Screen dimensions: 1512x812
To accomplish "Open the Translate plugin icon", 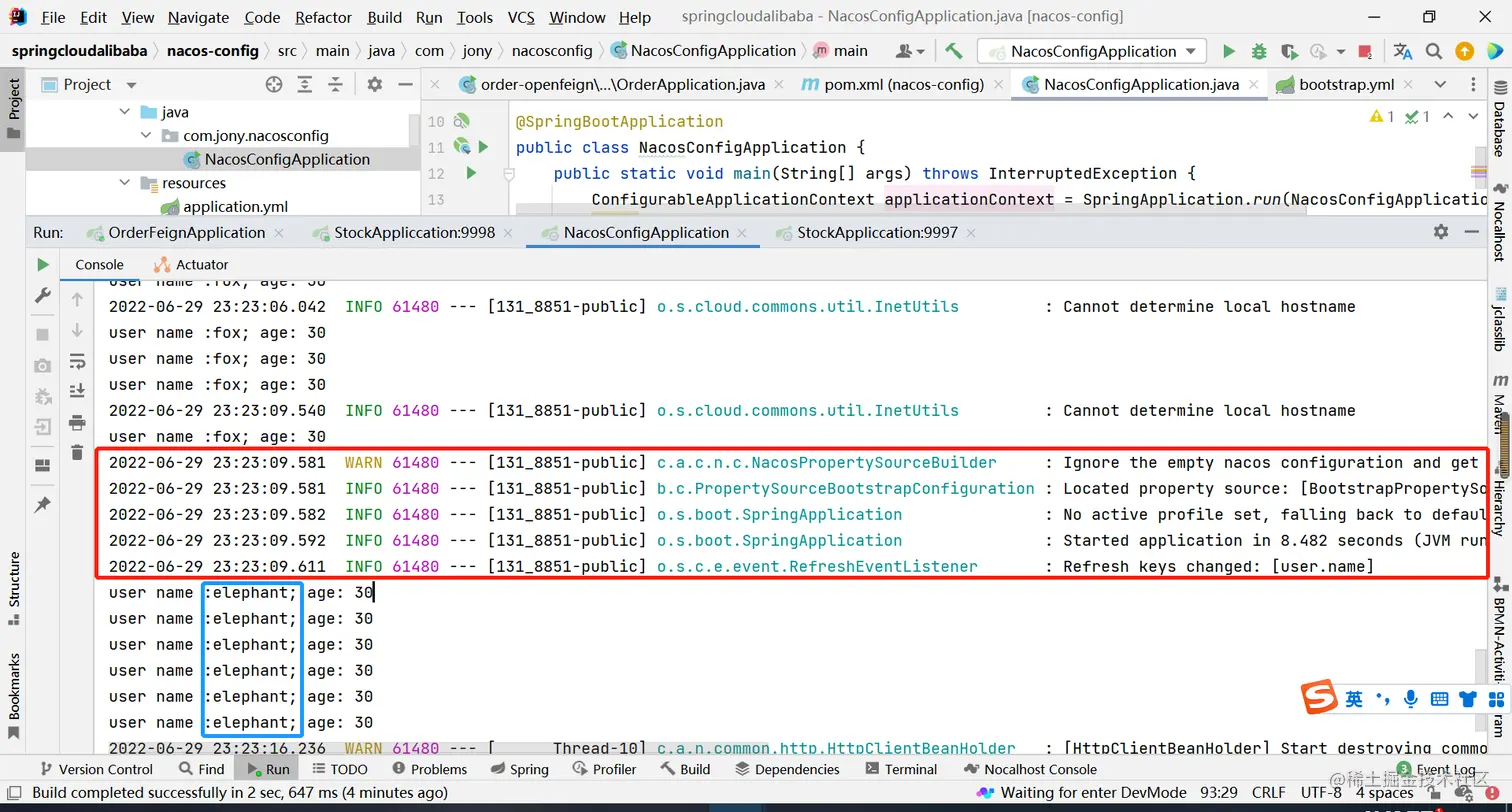I will click(x=1403, y=51).
